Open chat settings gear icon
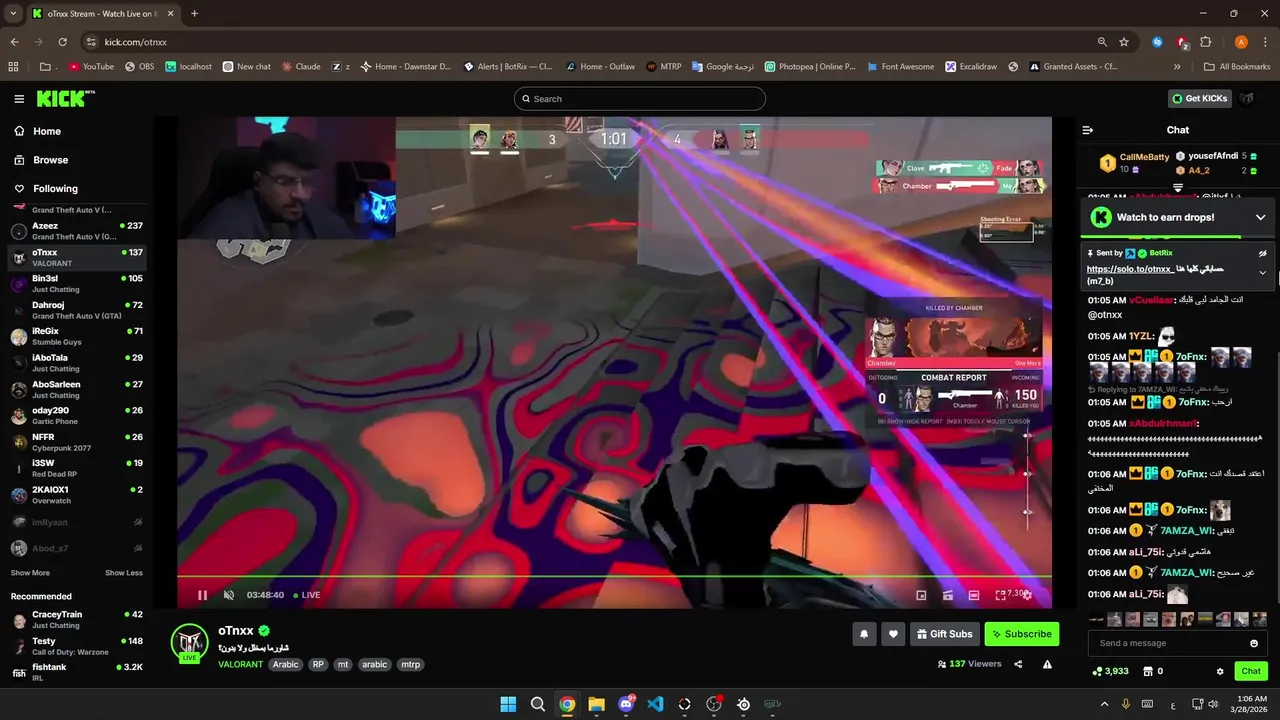 coord(1220,671)
